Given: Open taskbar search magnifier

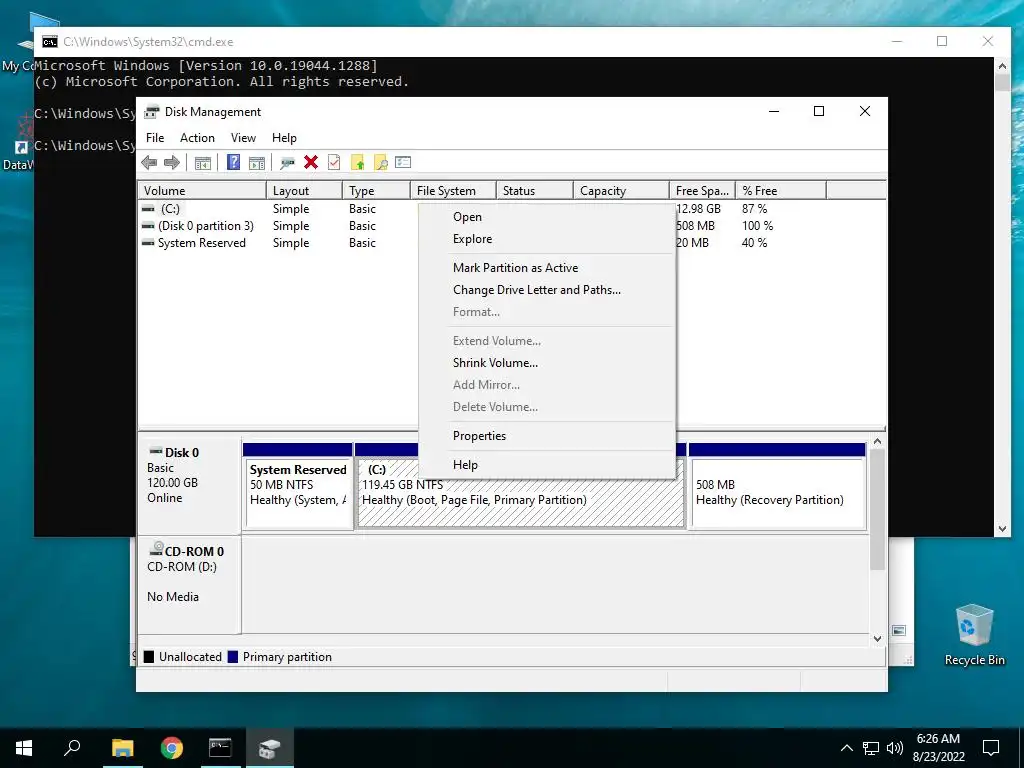Looking at the screenshot, I should (72, 748).
